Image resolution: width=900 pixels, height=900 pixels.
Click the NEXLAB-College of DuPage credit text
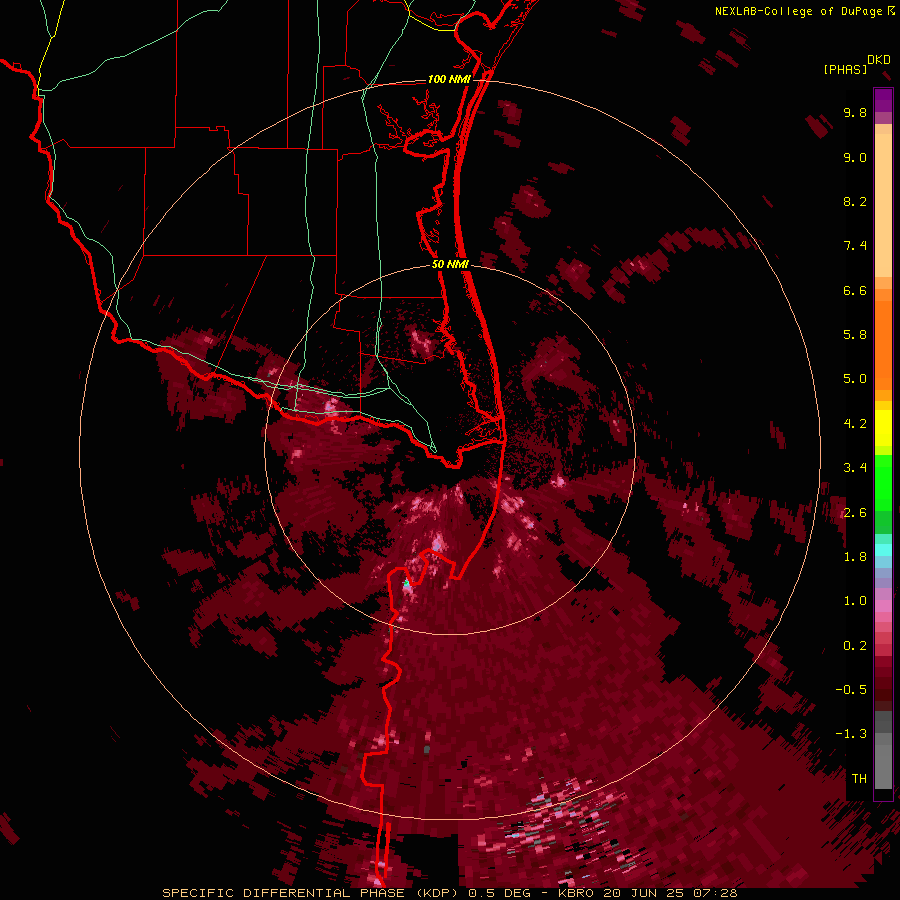coord(800,11)
